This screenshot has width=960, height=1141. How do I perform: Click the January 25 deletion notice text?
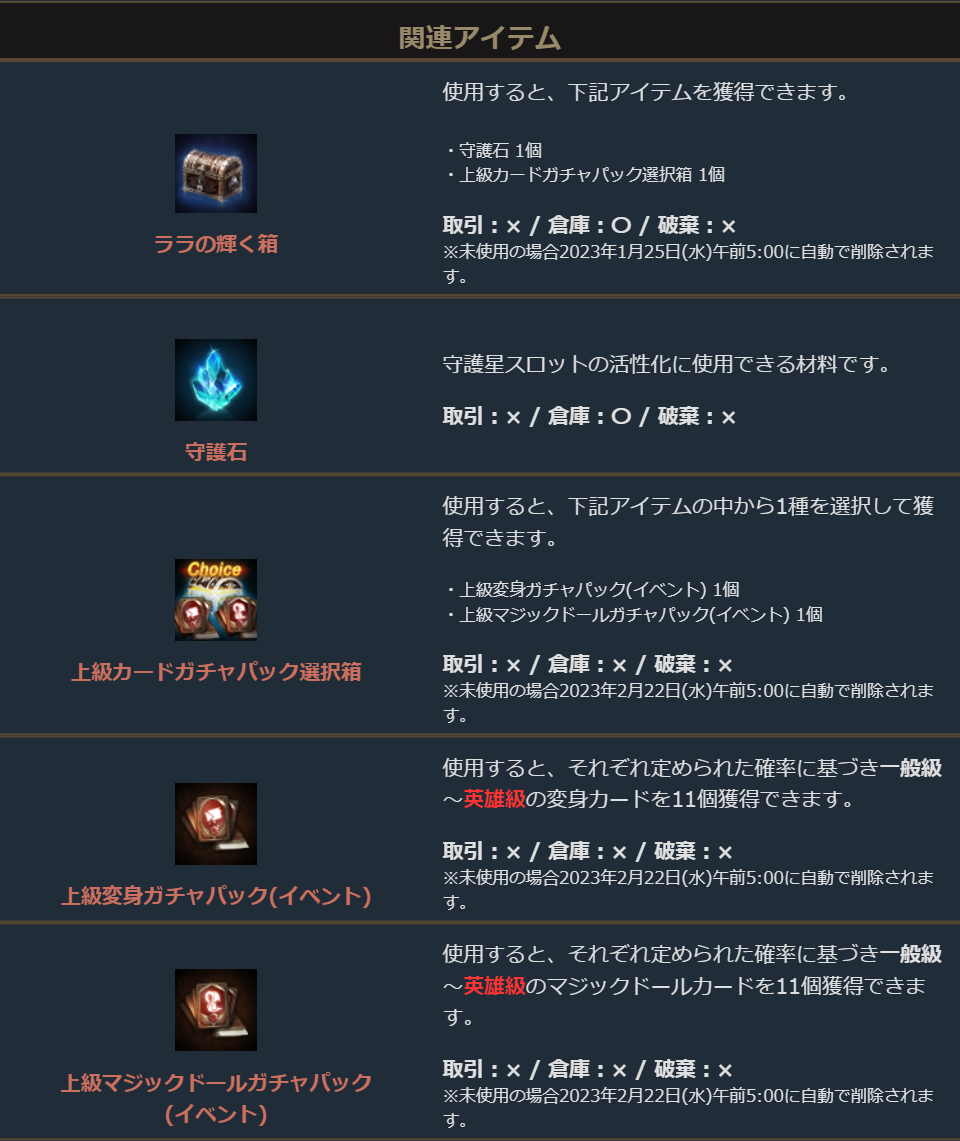689,263
